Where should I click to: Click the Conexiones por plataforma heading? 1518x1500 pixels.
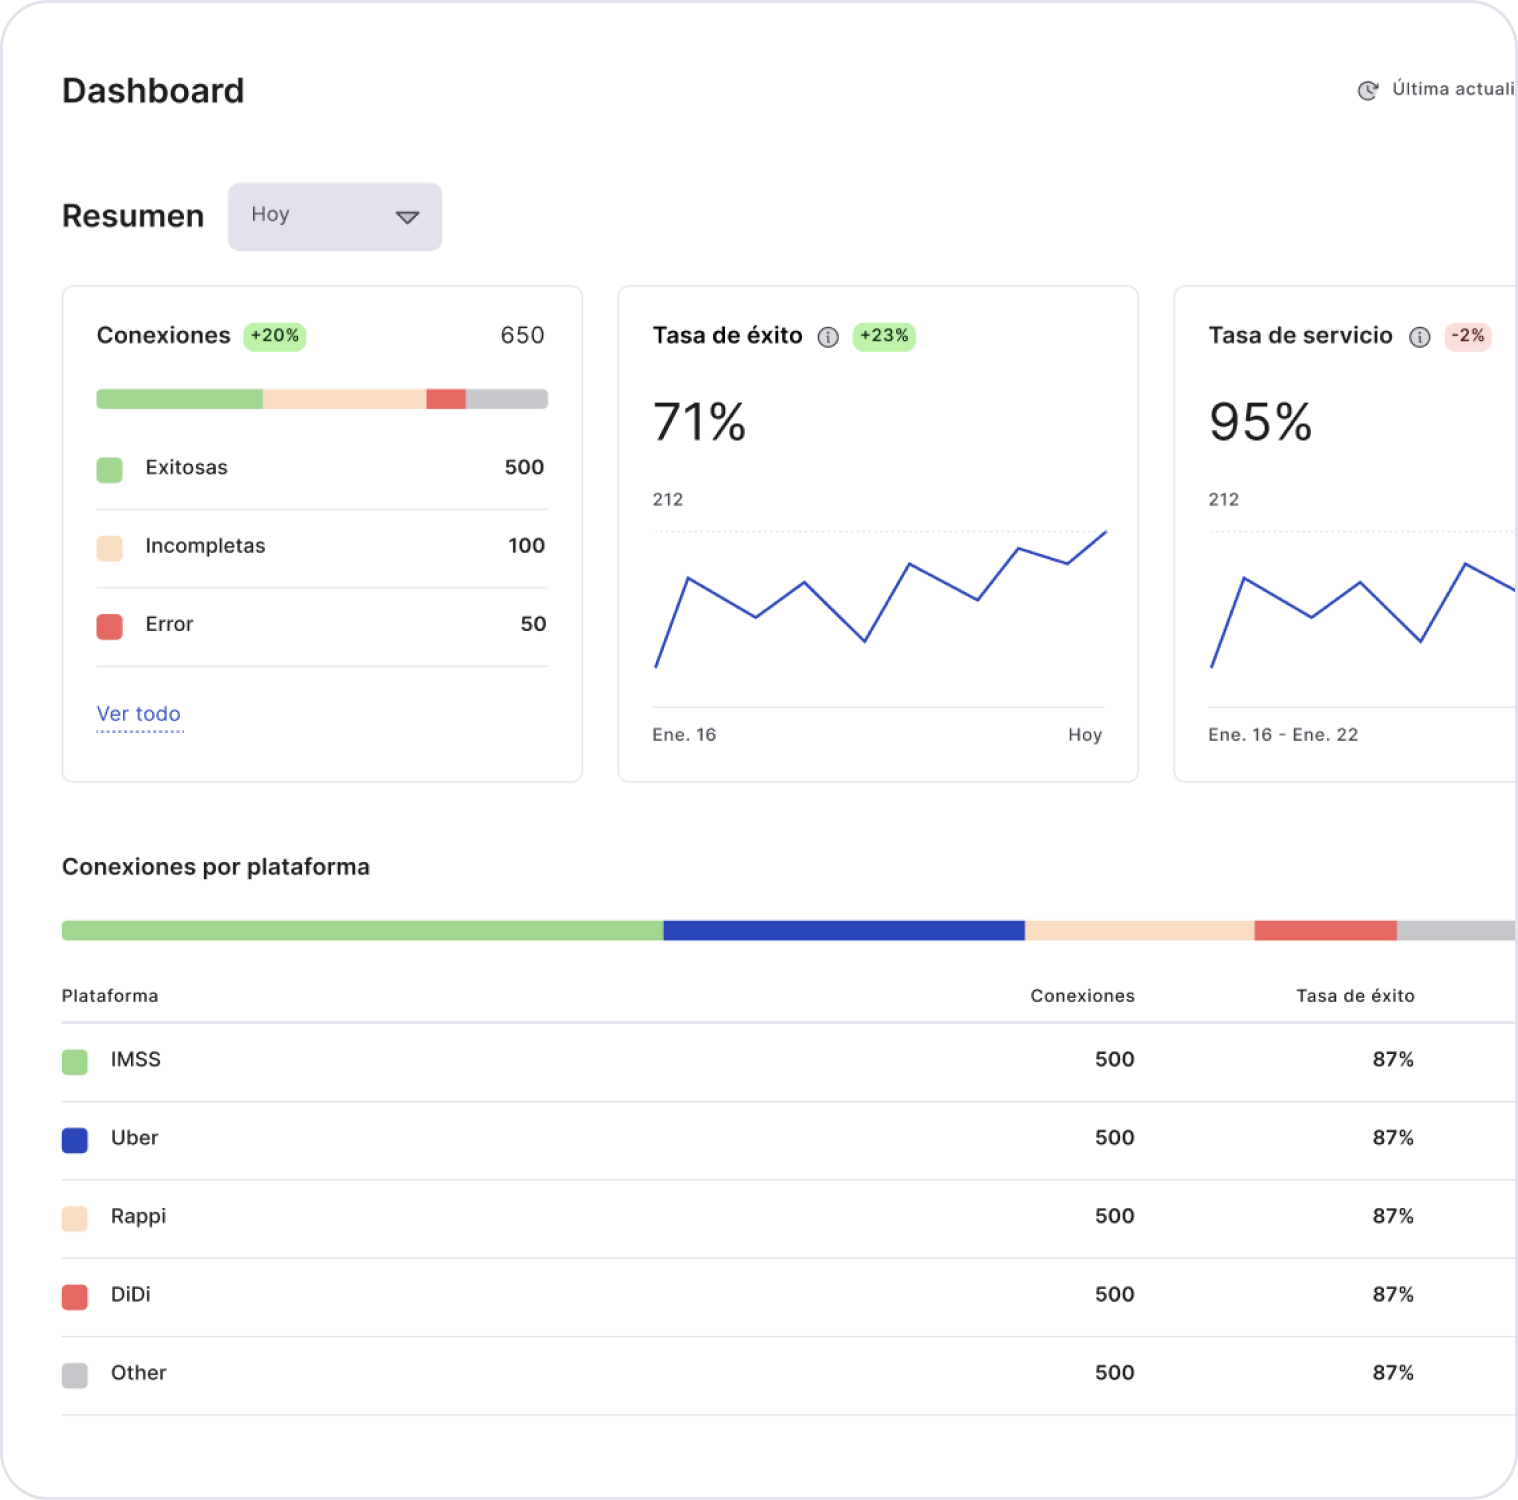click(216, 867)
